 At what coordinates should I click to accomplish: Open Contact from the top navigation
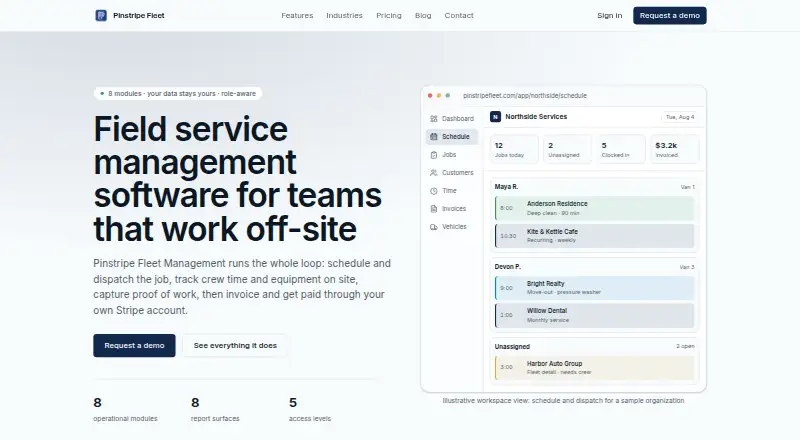point(459,15)
